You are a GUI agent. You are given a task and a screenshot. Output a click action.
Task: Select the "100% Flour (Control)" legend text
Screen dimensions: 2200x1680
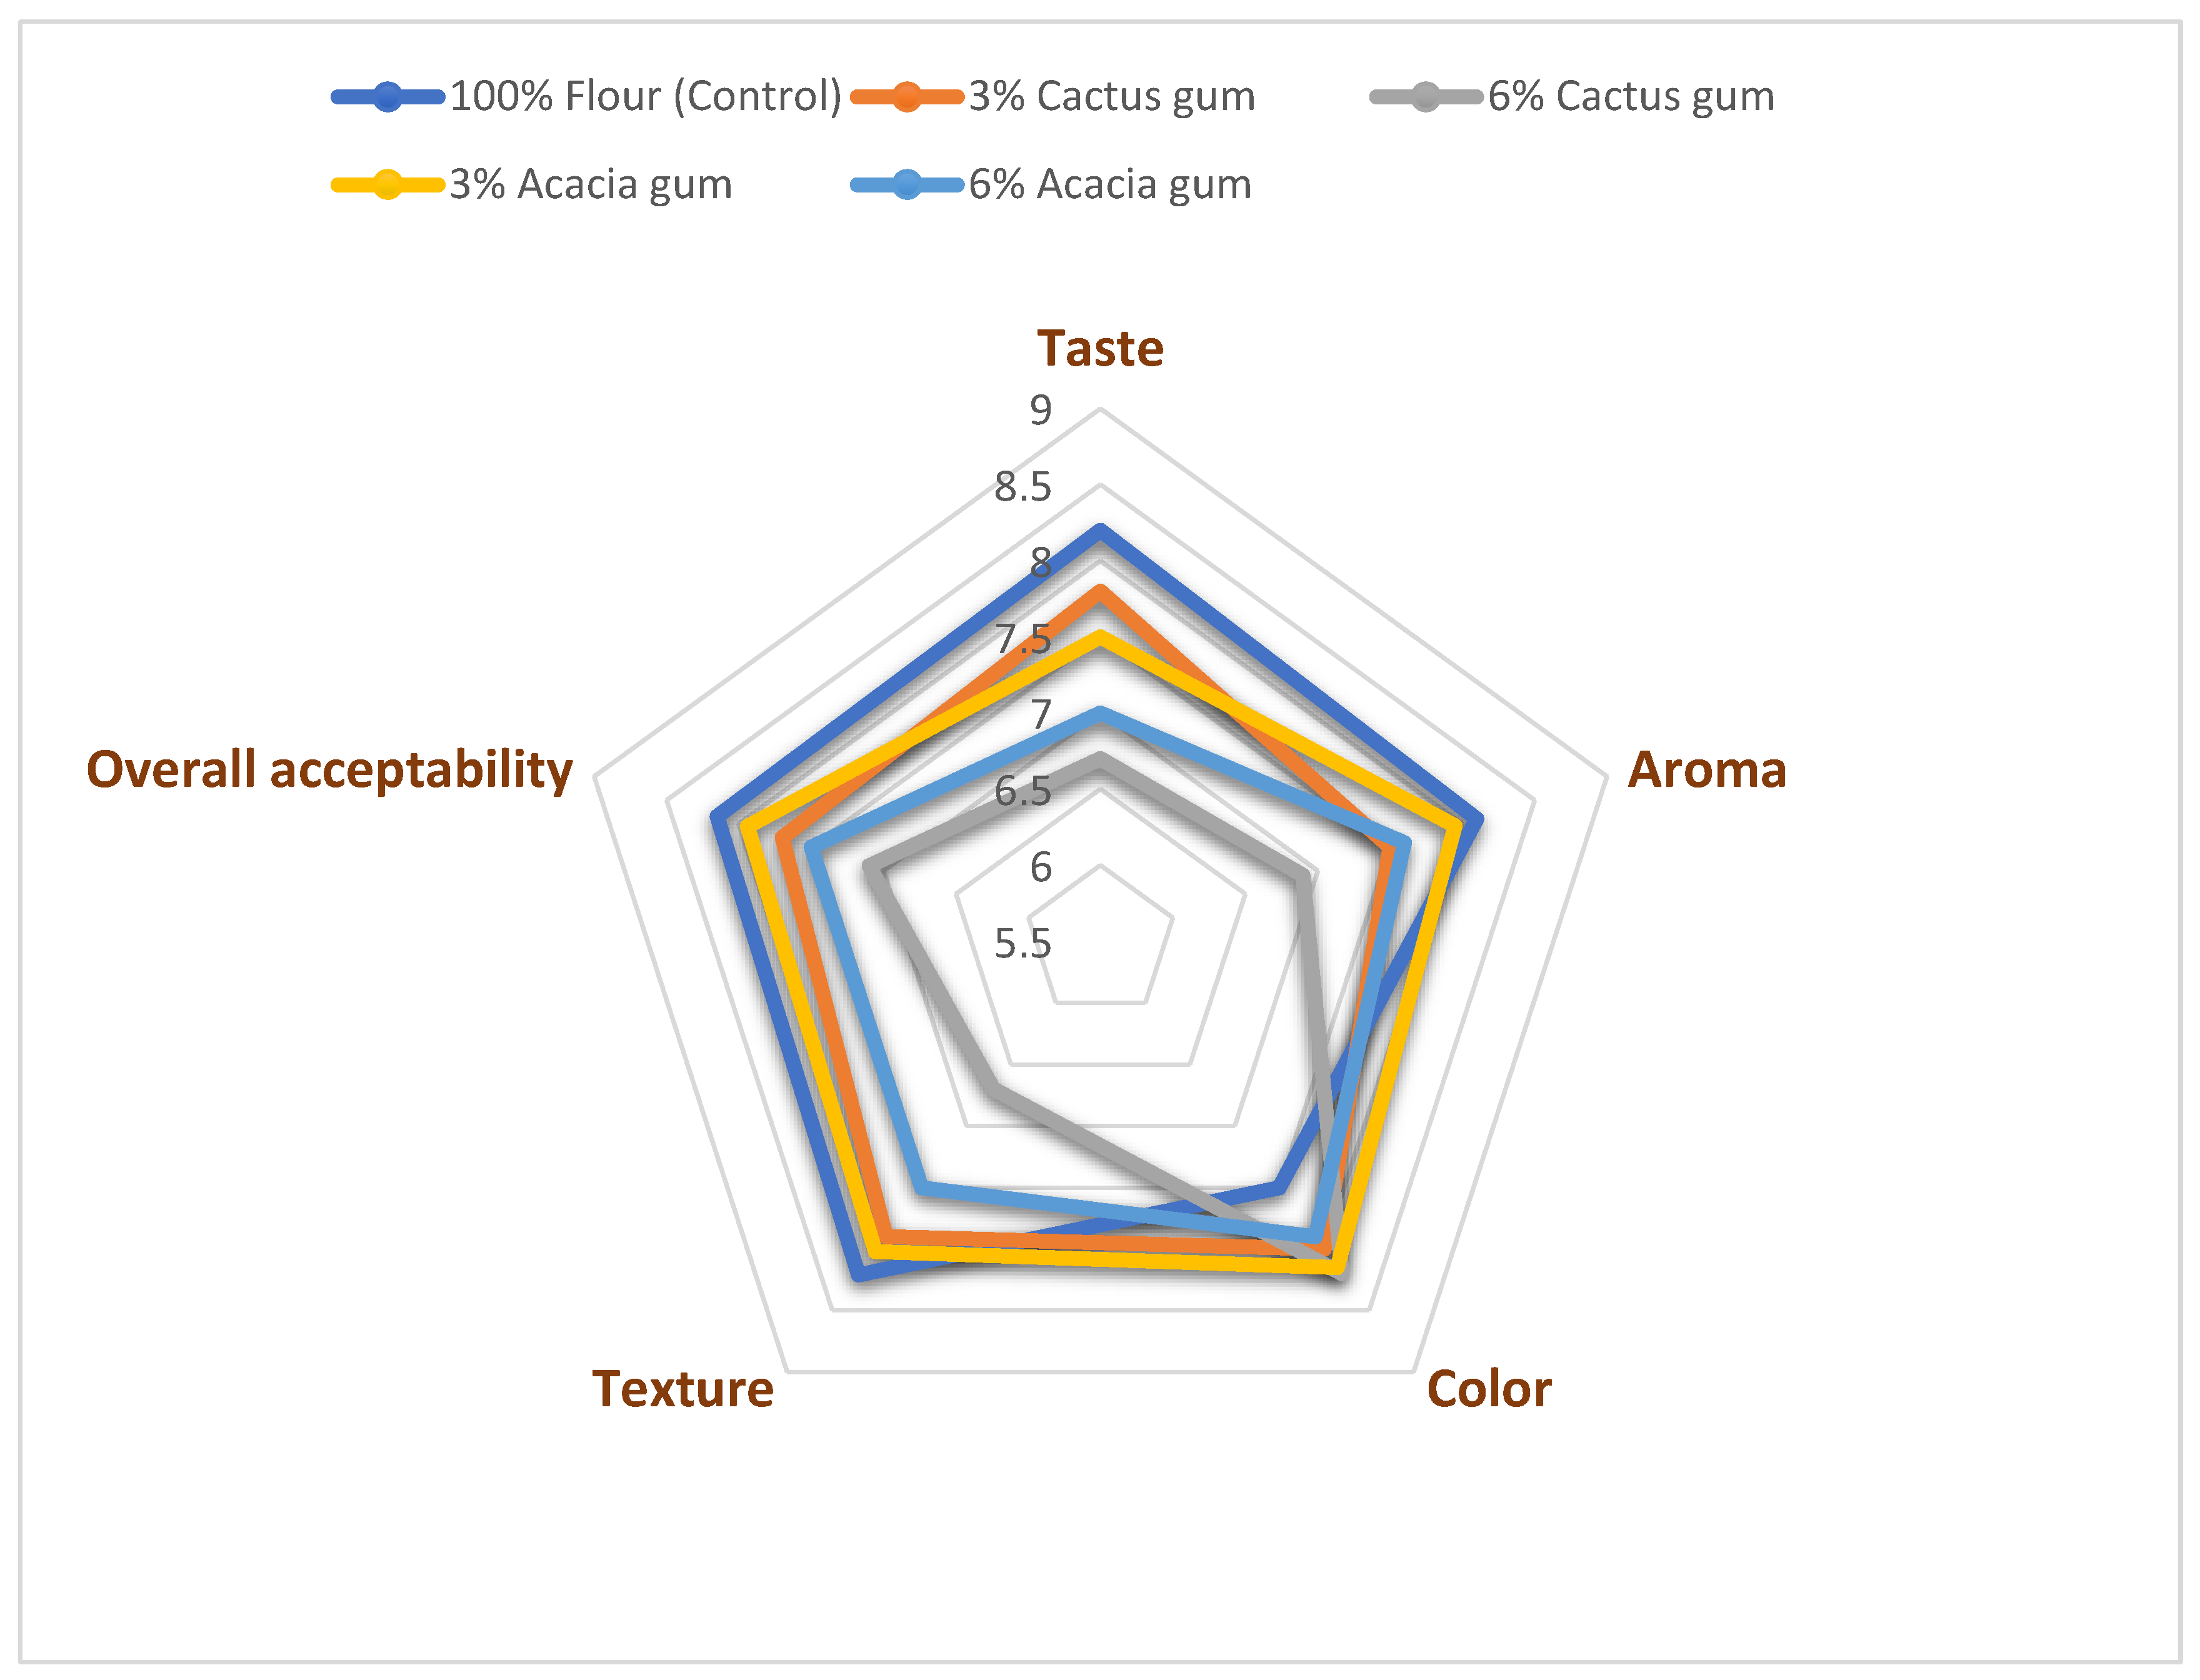[x=645, y=97]
